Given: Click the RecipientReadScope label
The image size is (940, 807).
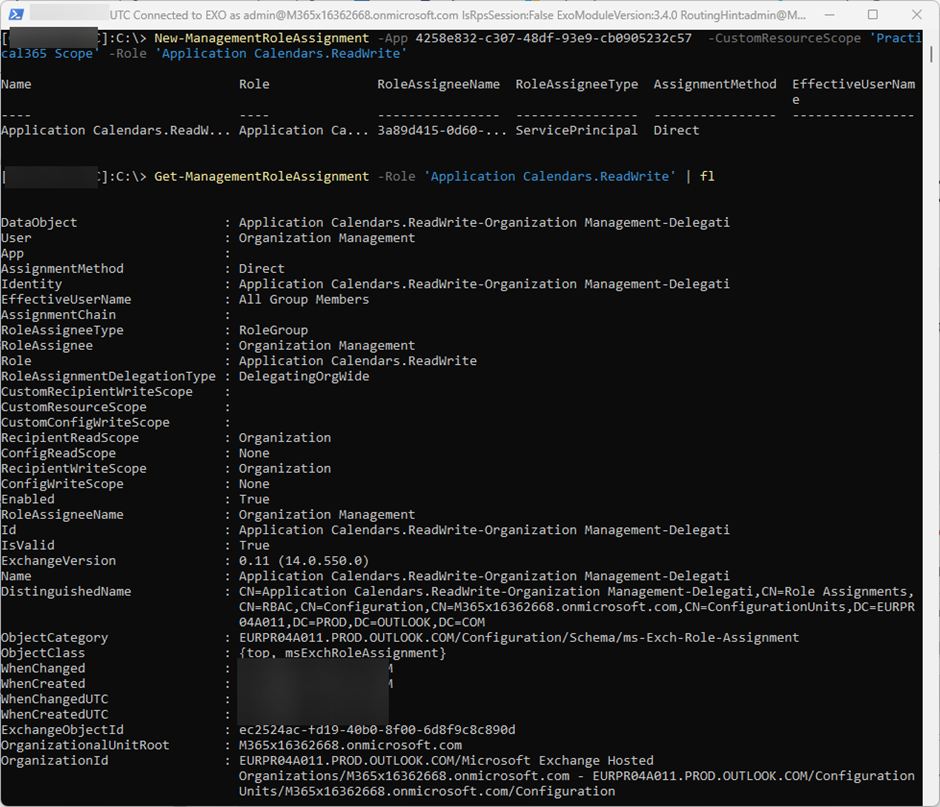Looking at the screenshot, I should (x=70, y=438).
